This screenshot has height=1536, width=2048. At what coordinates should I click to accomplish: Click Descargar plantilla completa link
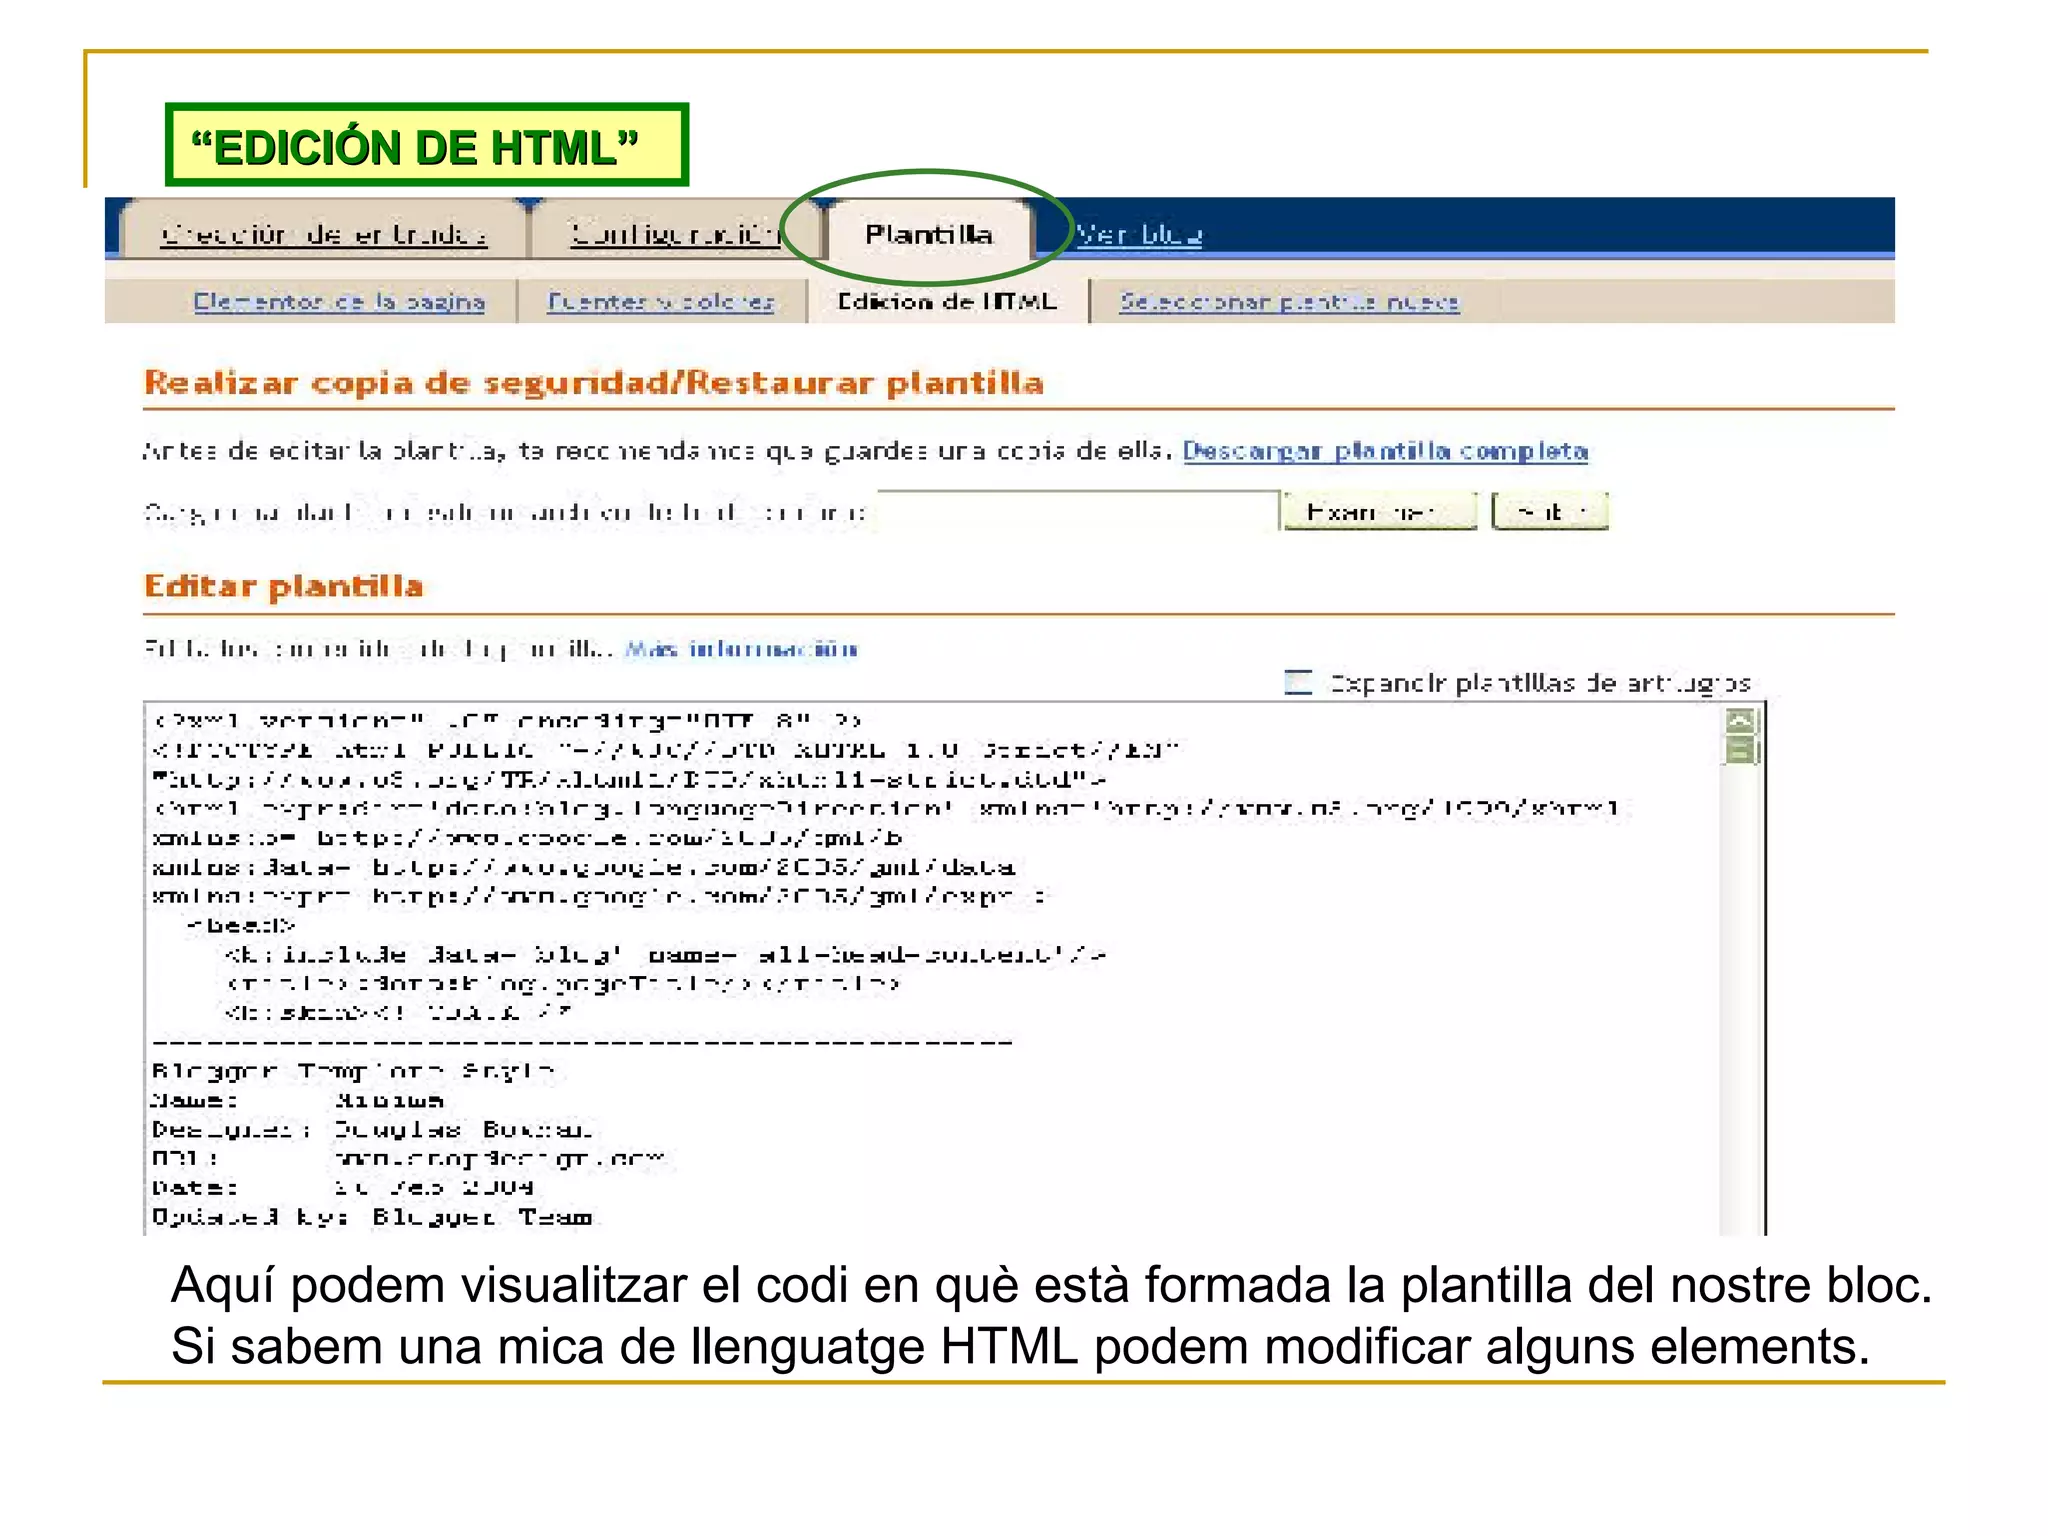click(x=1385, y=451)
